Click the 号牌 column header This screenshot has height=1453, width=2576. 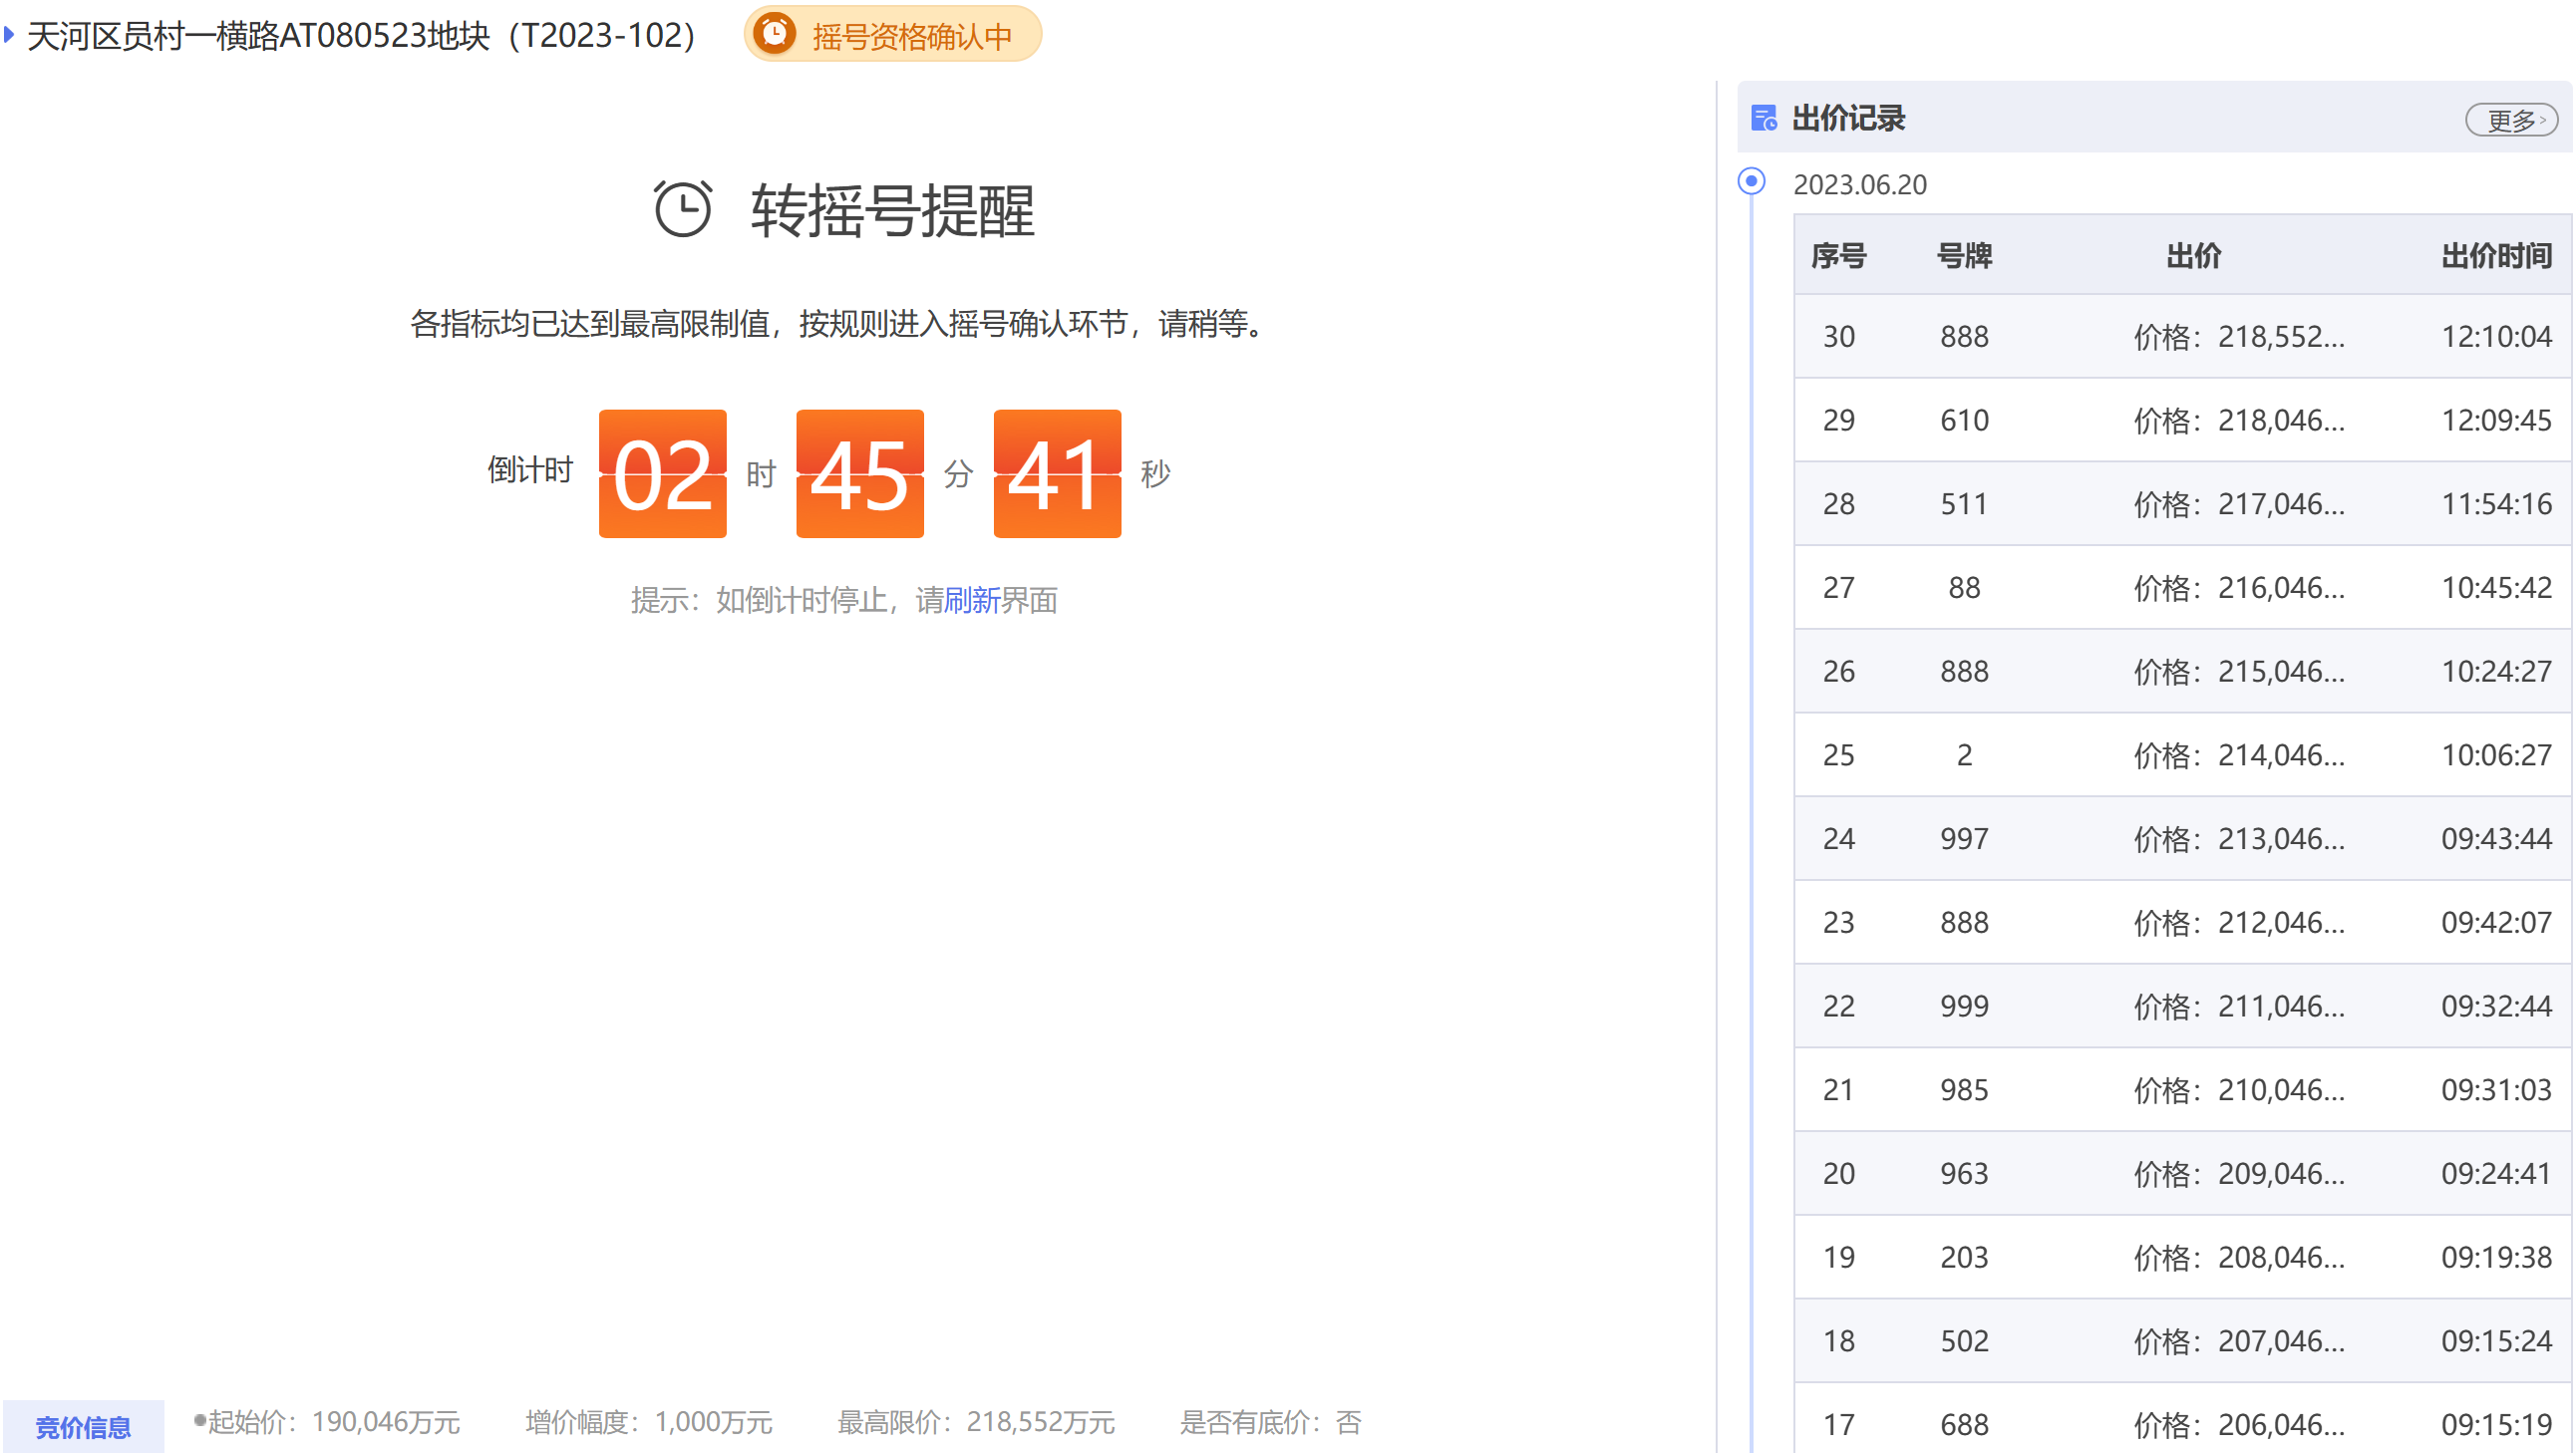pyautogui.click(x=1963, y=256)
